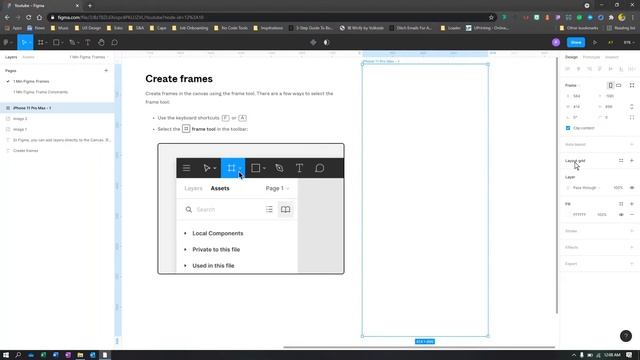The image size is (640, 360).
Task: Open File Explorer from taskbar
Action: [80, 355]
